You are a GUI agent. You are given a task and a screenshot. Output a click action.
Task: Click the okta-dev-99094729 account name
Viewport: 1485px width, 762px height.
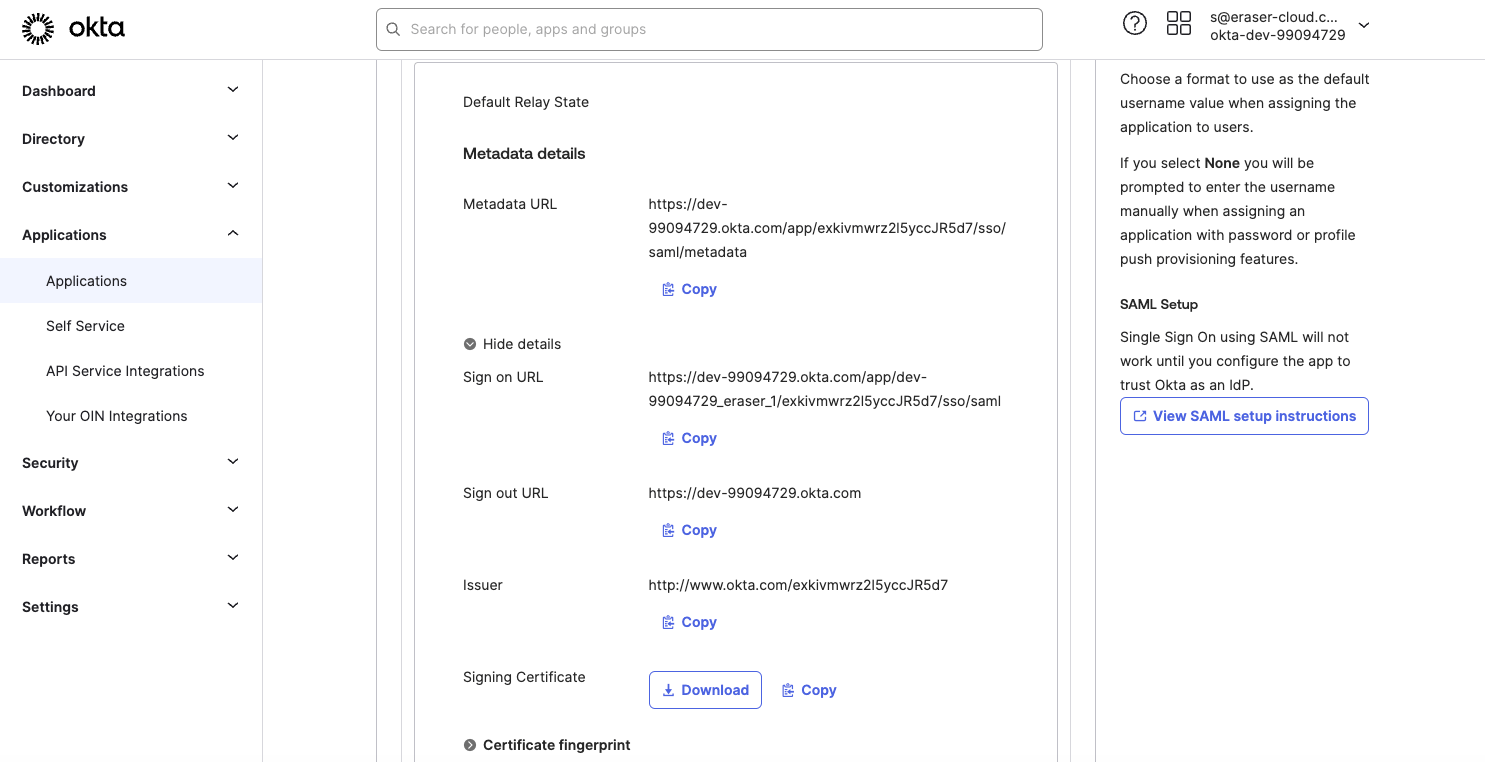tap(1277, 35)
